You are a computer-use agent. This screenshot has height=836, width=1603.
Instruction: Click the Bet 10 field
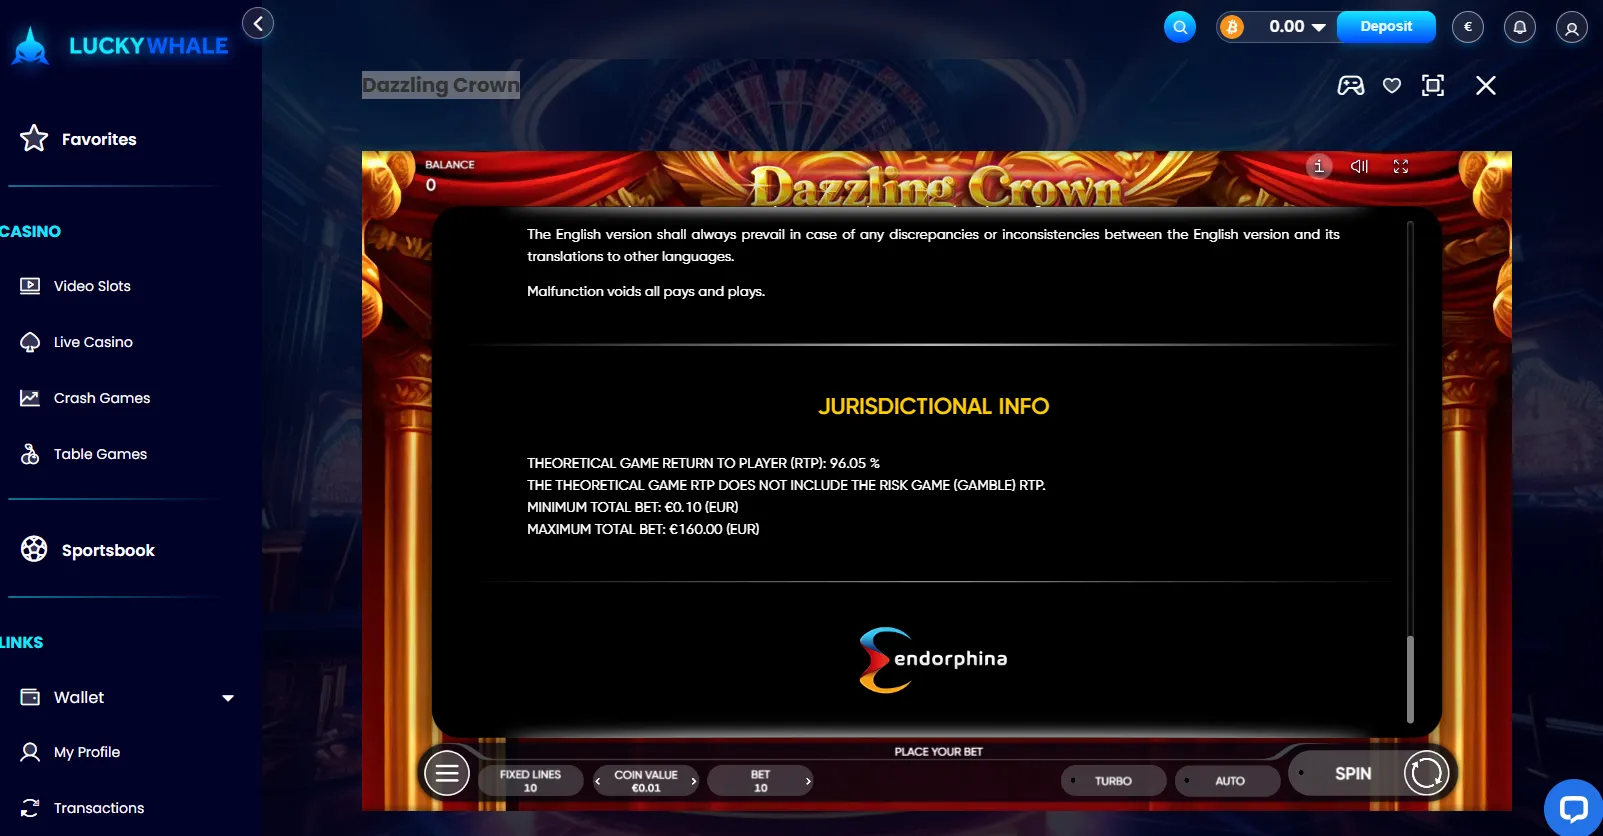tap(760, 781)
